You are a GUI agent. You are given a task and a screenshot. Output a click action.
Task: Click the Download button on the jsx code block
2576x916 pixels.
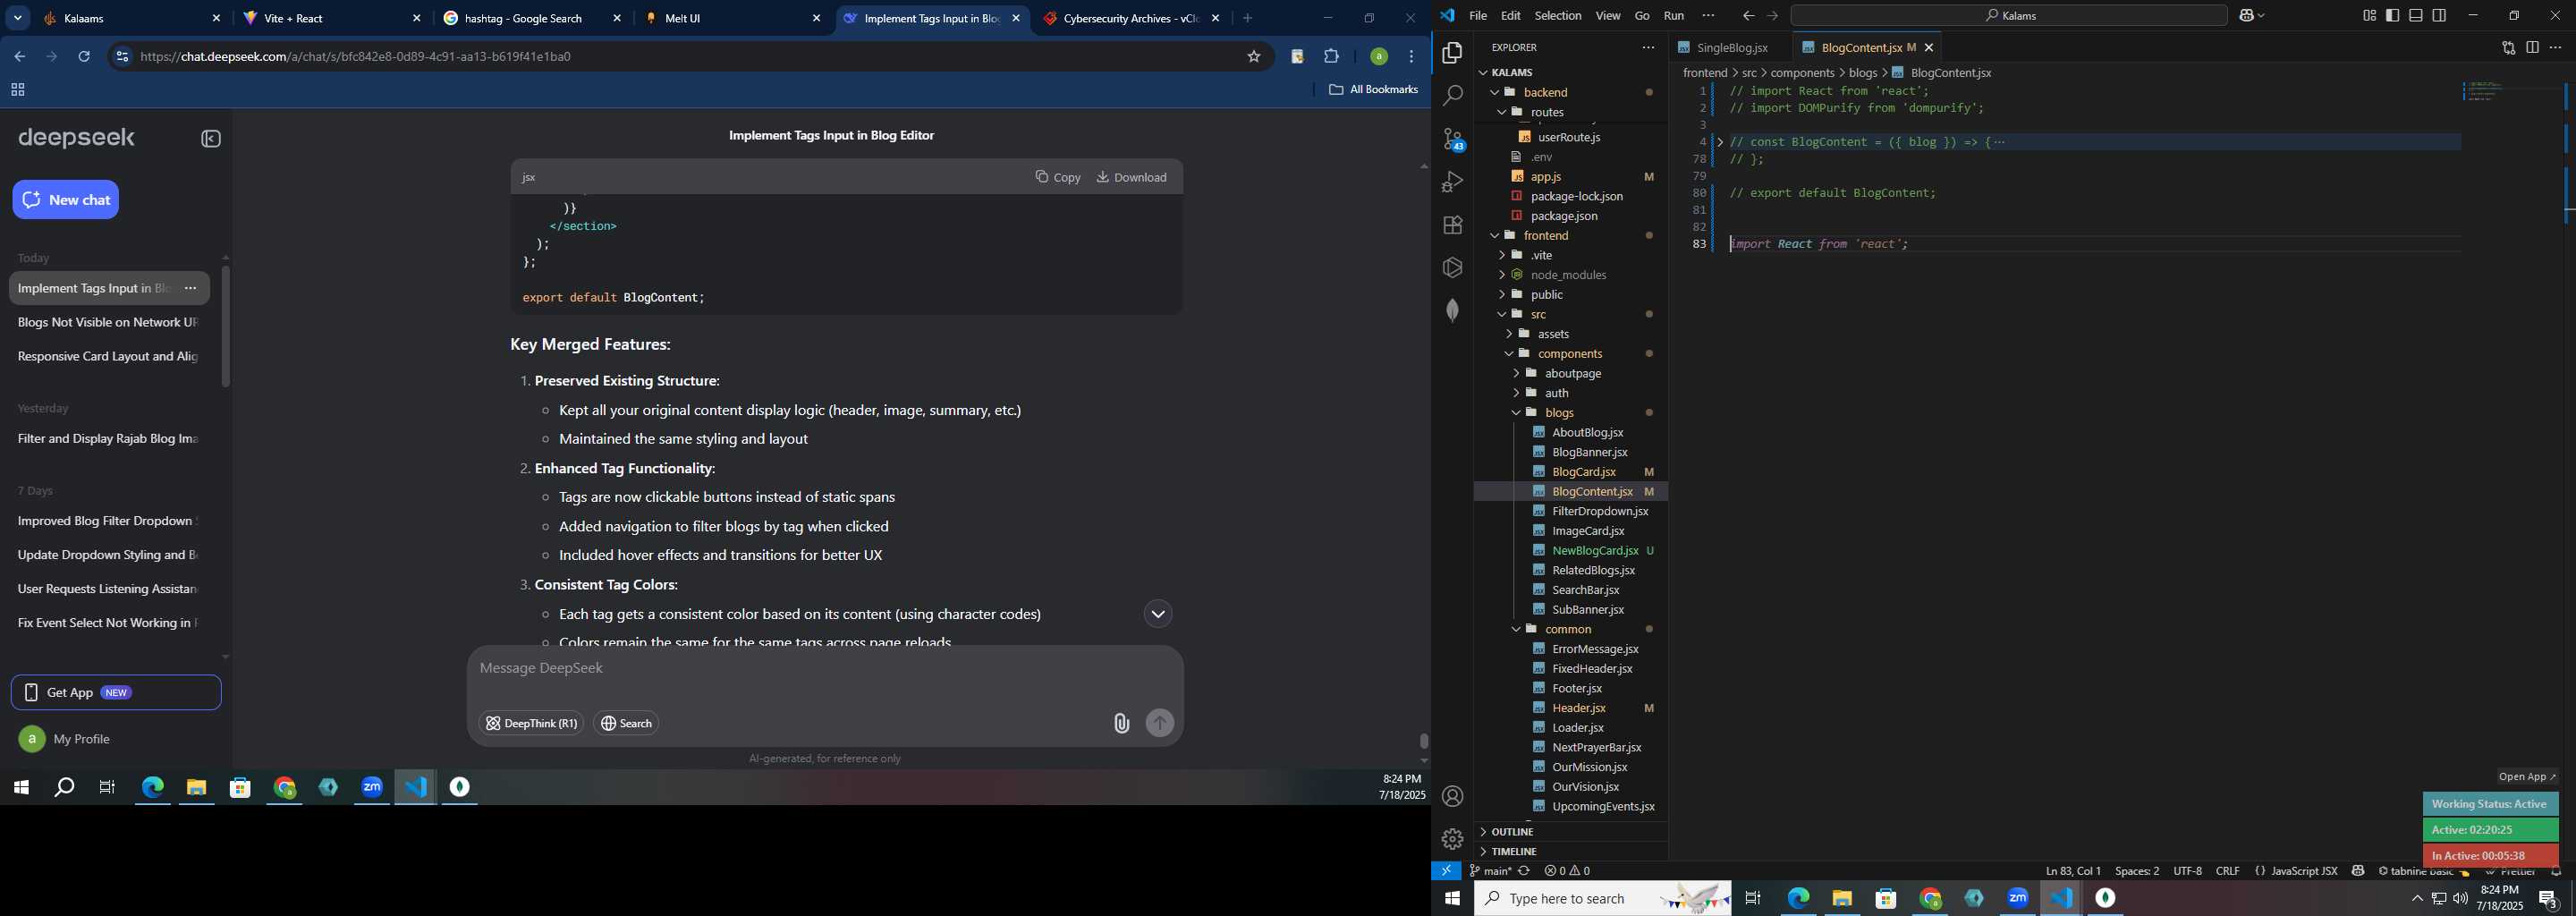[x=1132, y=177]
